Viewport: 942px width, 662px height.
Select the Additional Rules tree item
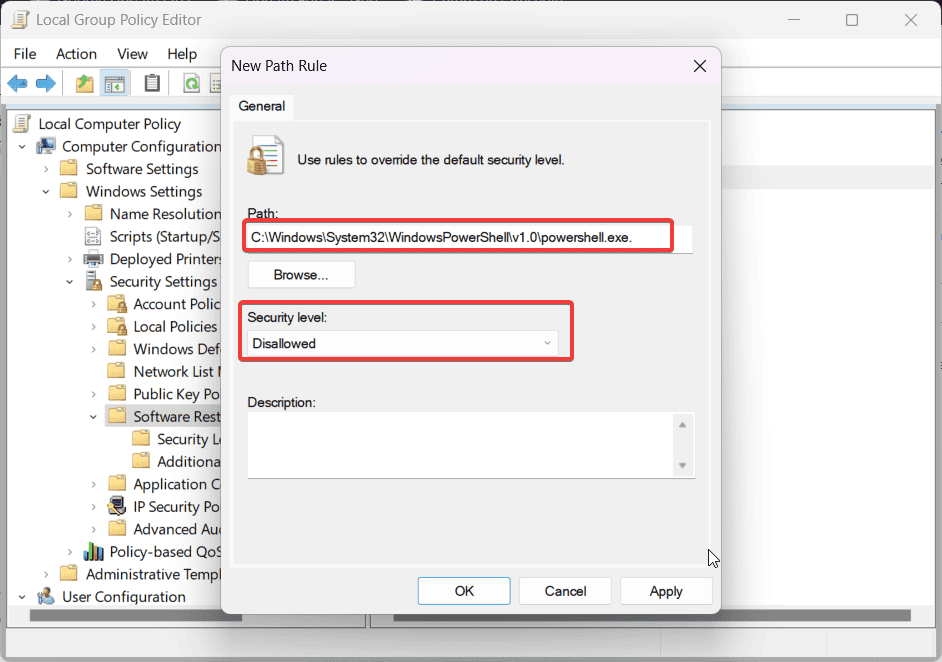pyautogui.click(x=189, y=461)
